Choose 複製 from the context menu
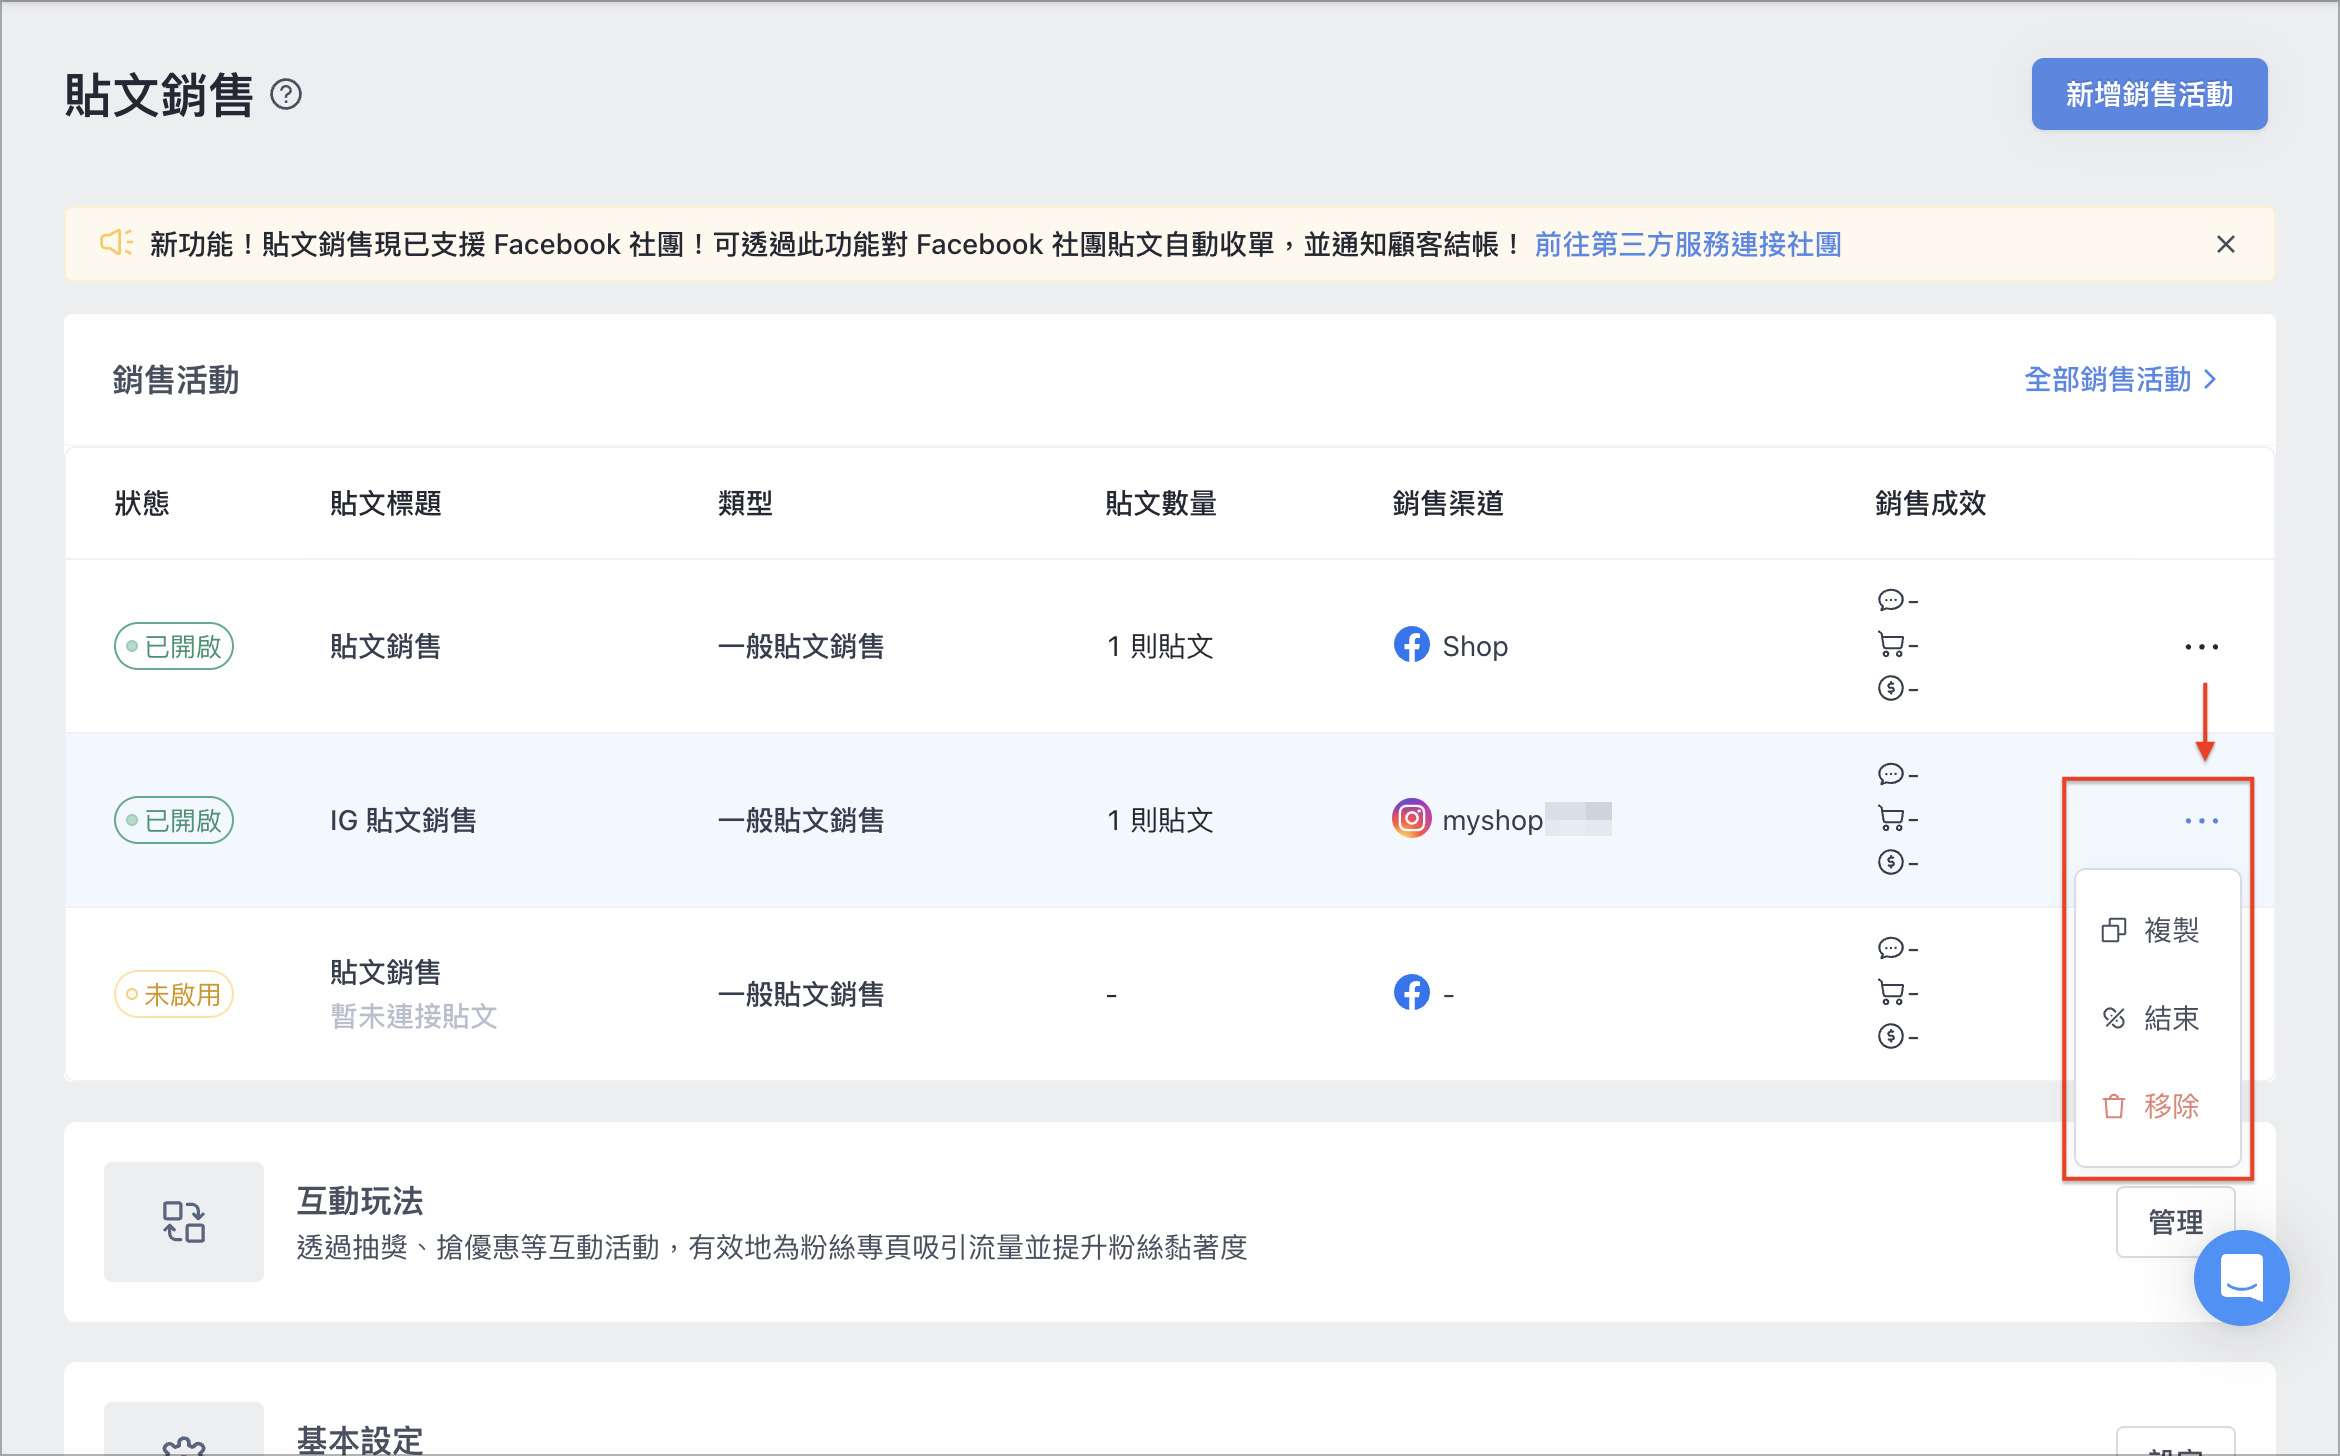 point(2158,931)
